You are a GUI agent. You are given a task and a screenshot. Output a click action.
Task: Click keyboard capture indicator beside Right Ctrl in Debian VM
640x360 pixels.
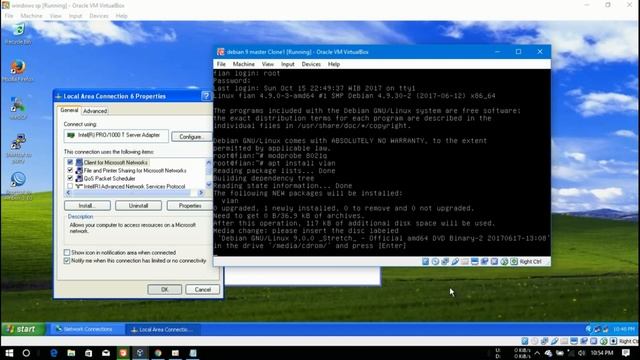[x=514, y=262]
